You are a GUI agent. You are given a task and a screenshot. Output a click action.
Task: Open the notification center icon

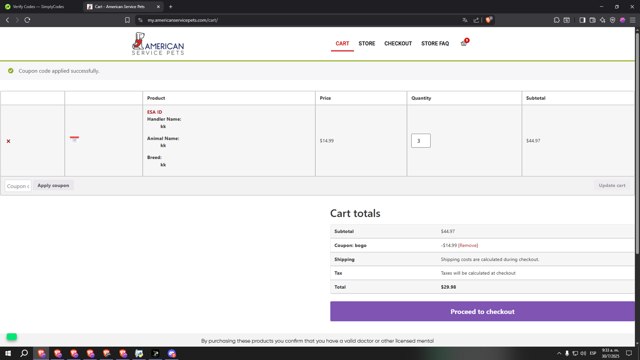[x=629, y=353]
